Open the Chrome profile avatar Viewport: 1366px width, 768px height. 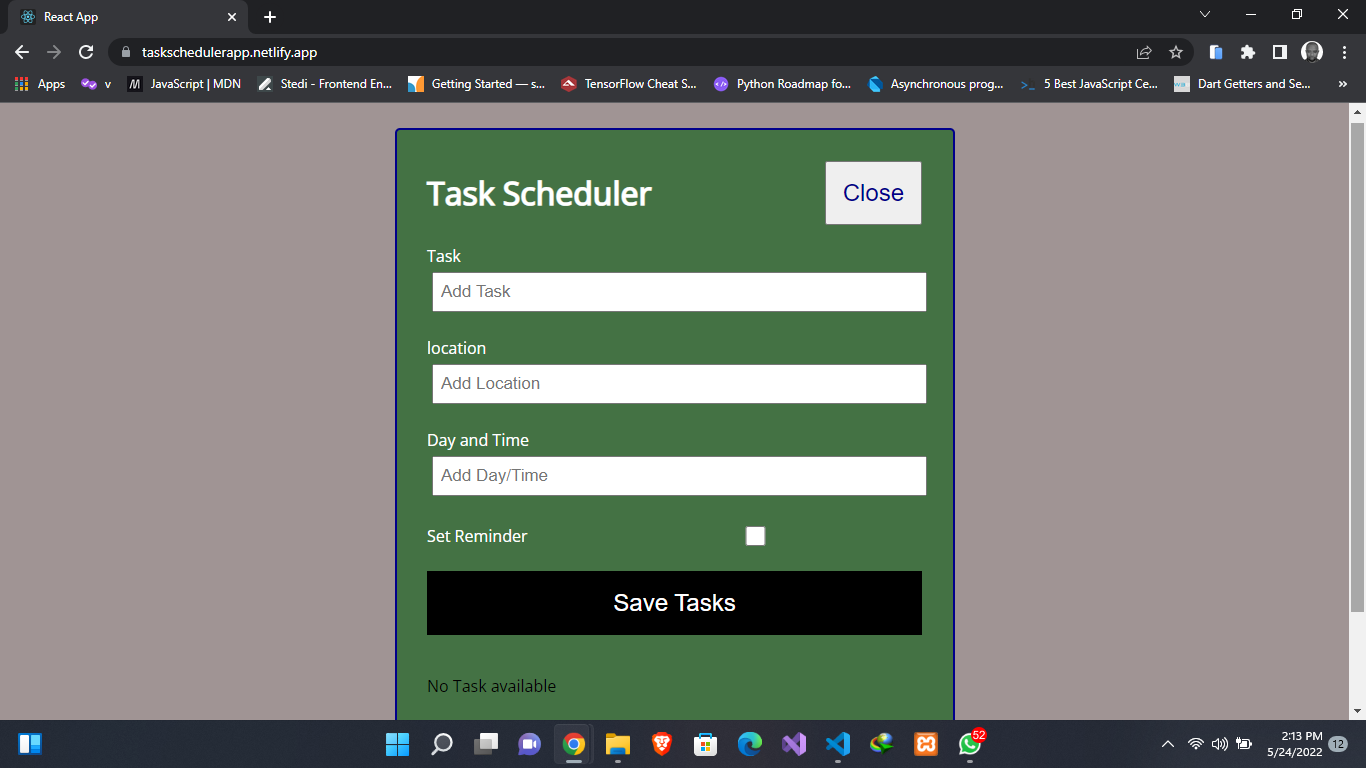click(1312, 52)
